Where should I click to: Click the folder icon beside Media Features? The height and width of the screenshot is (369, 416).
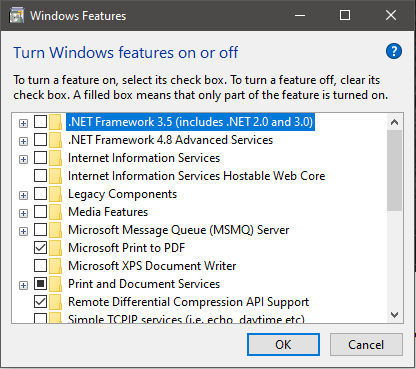[x=55, y=212]
